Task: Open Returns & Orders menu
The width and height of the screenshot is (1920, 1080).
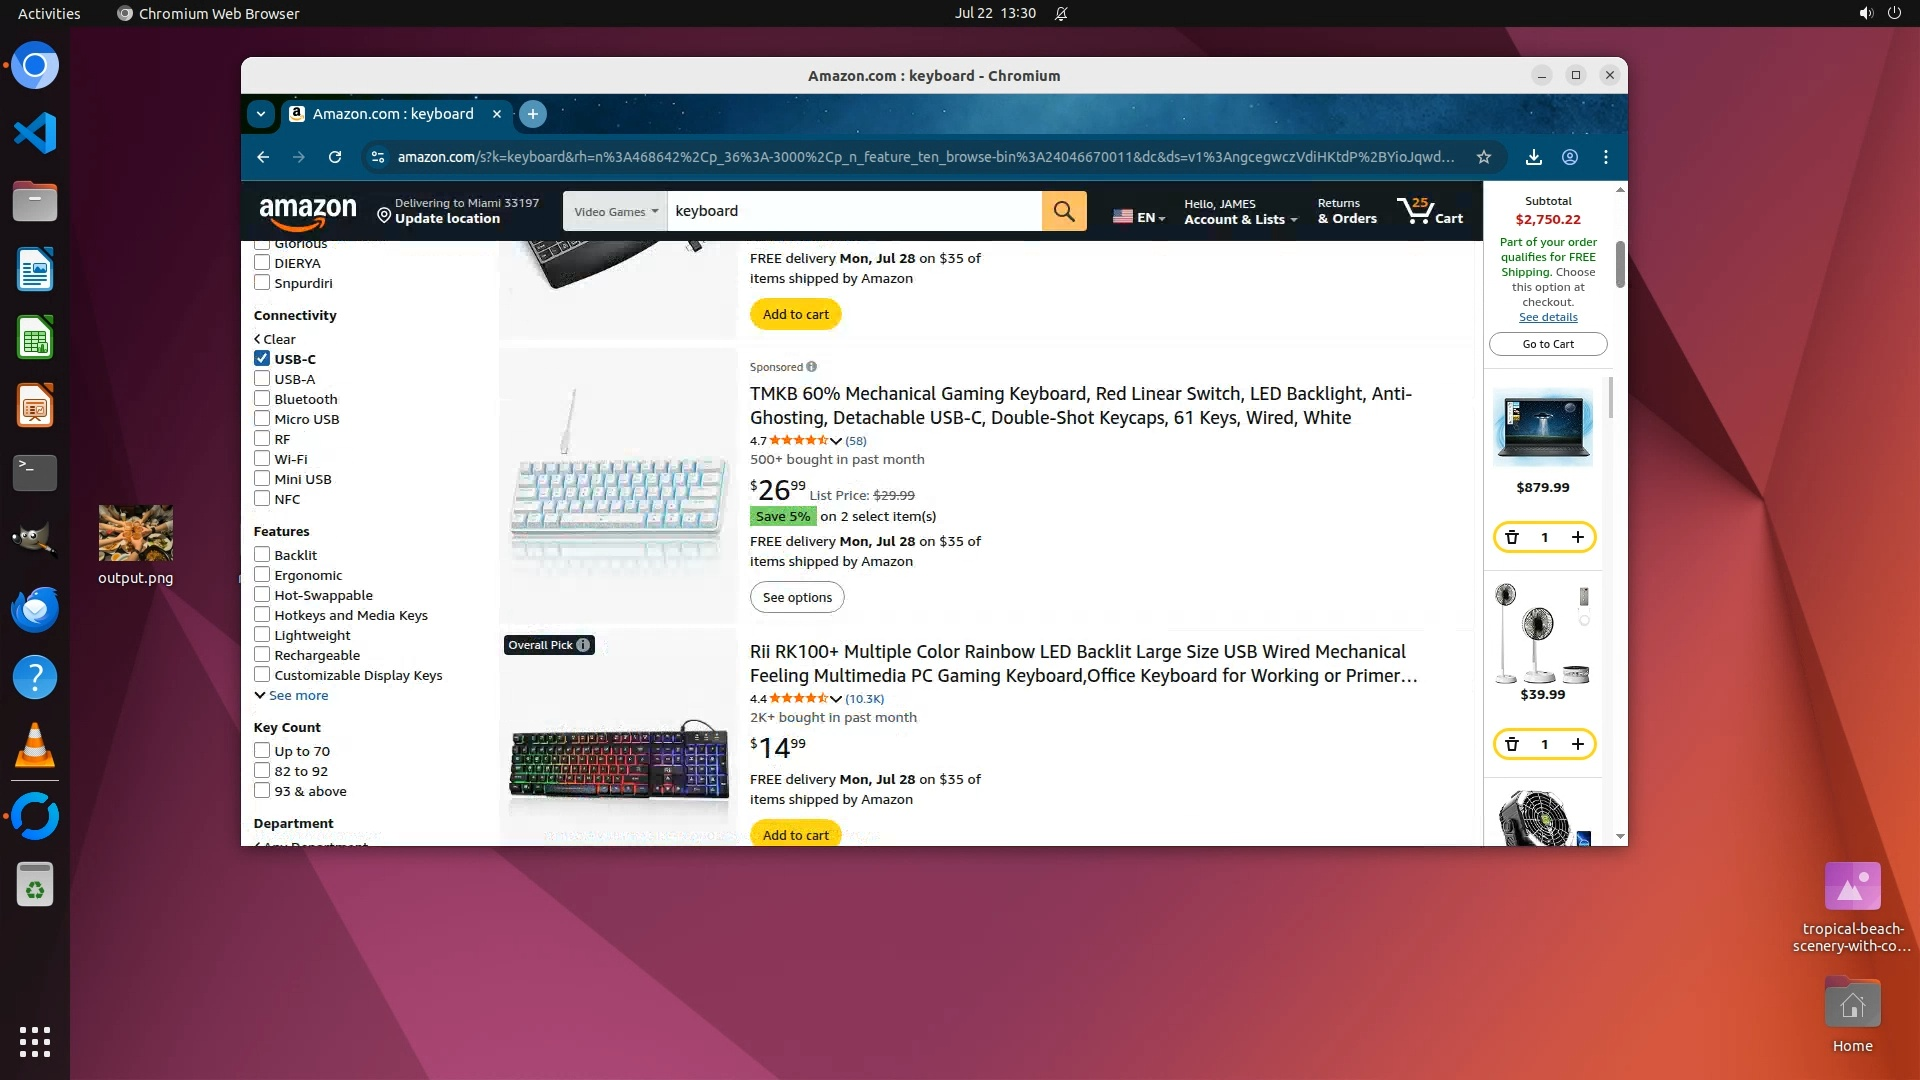Action: 1347,211
